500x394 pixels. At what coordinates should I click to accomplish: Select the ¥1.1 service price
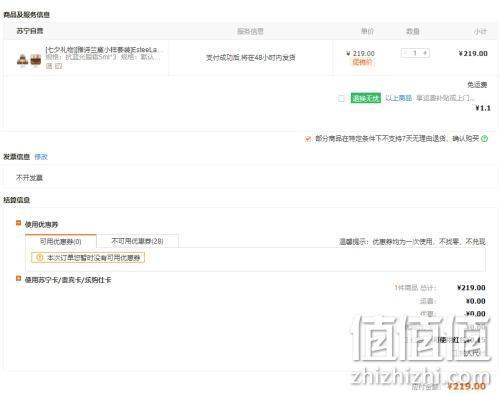pyautogui.click(x=483, y=108)
